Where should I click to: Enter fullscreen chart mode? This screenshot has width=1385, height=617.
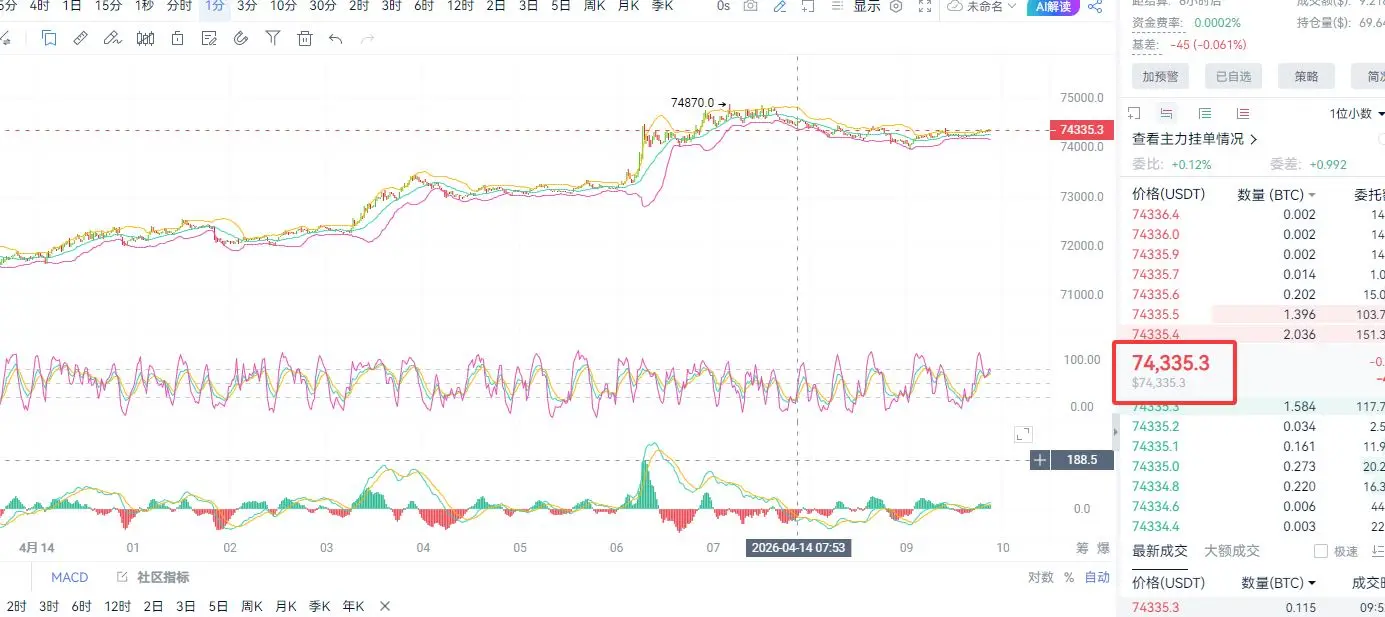coord(926,6)
